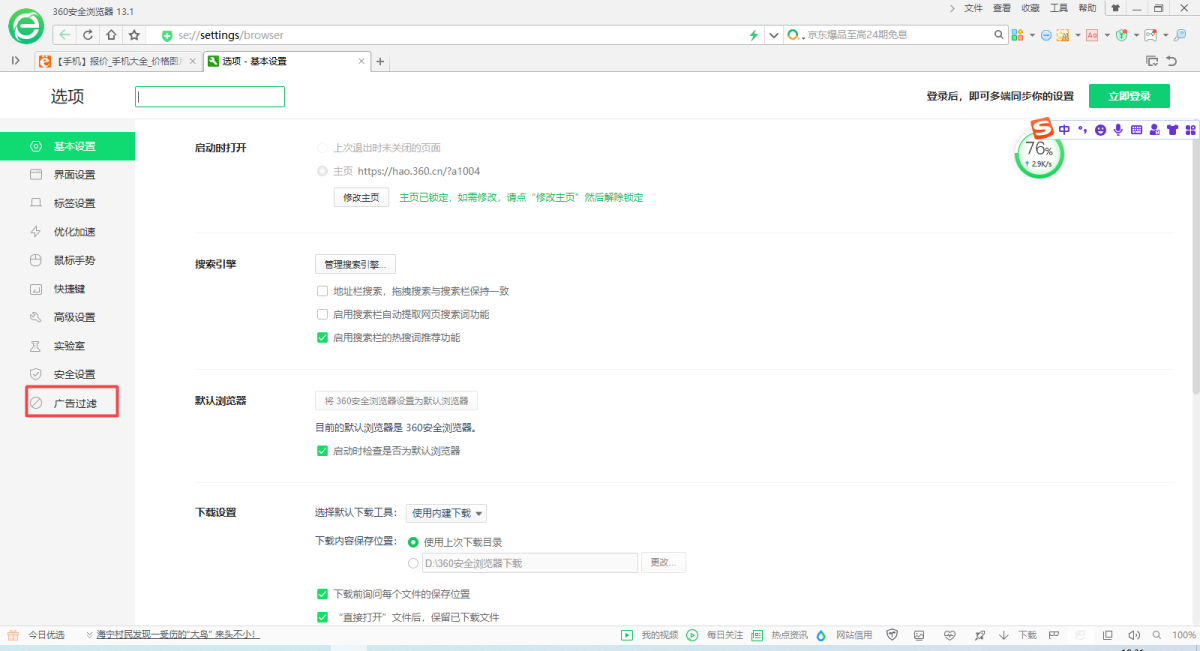This screenshot has height=651, width=1200.
Task: Click the settings search input field
Action: [x=210, y=97]
